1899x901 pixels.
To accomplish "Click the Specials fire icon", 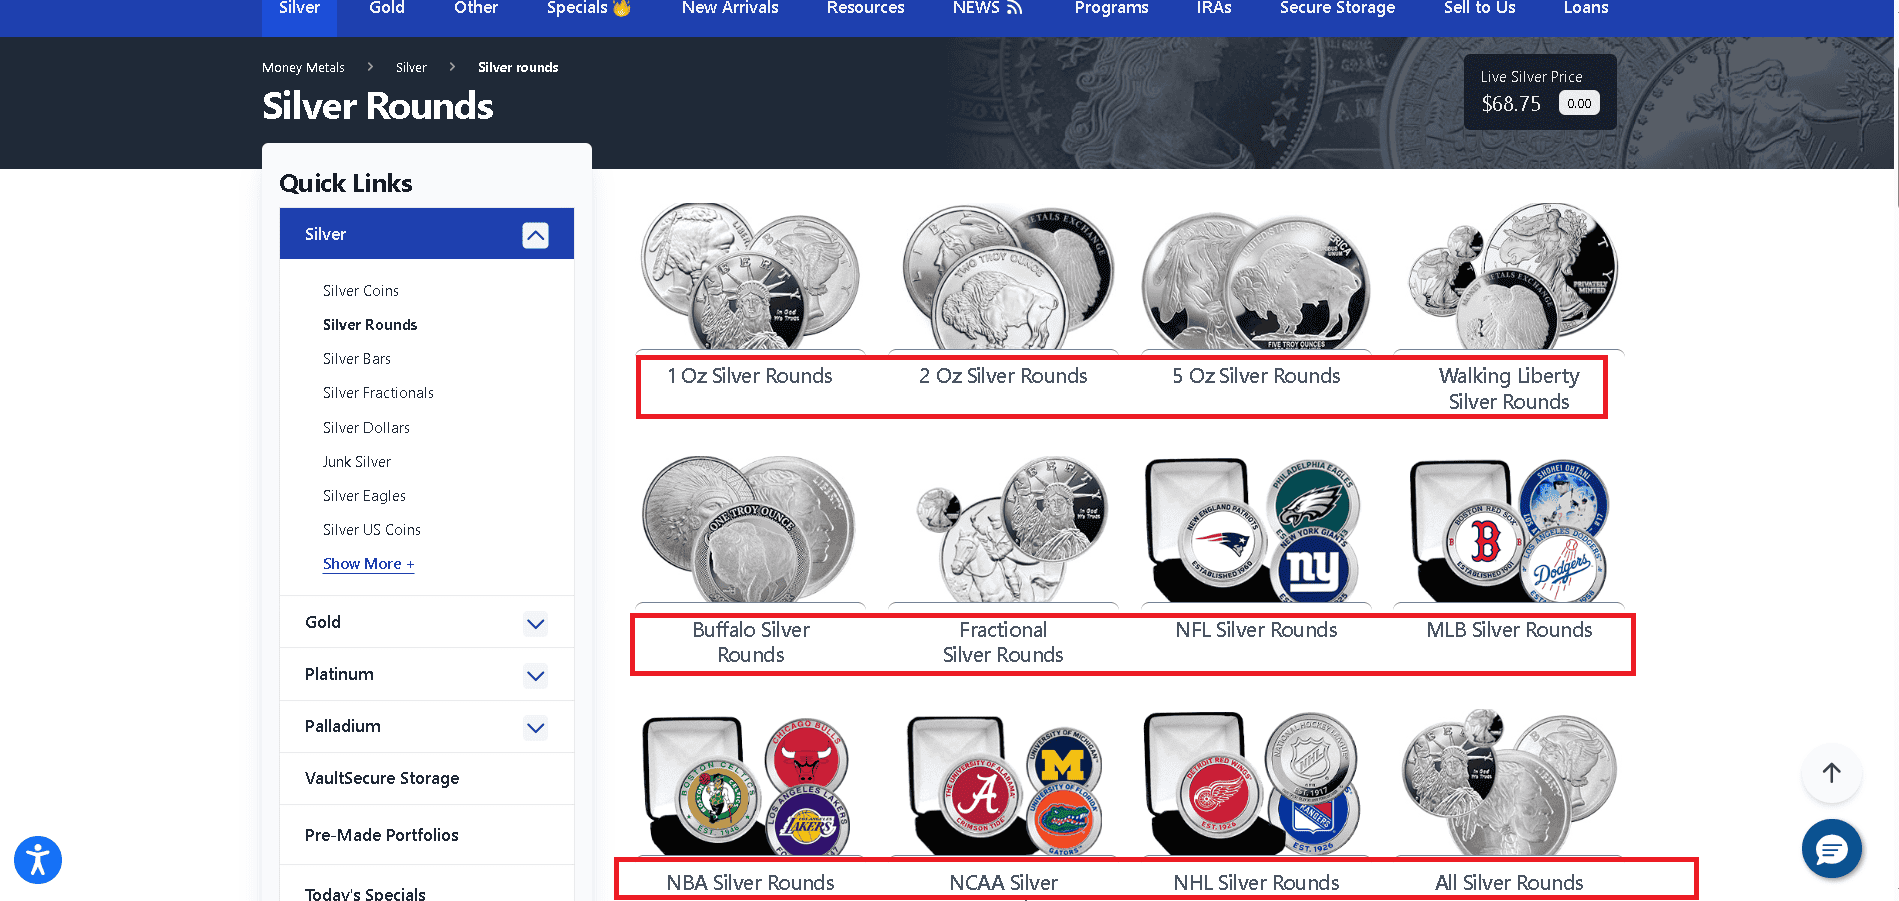I will point(622,8).
